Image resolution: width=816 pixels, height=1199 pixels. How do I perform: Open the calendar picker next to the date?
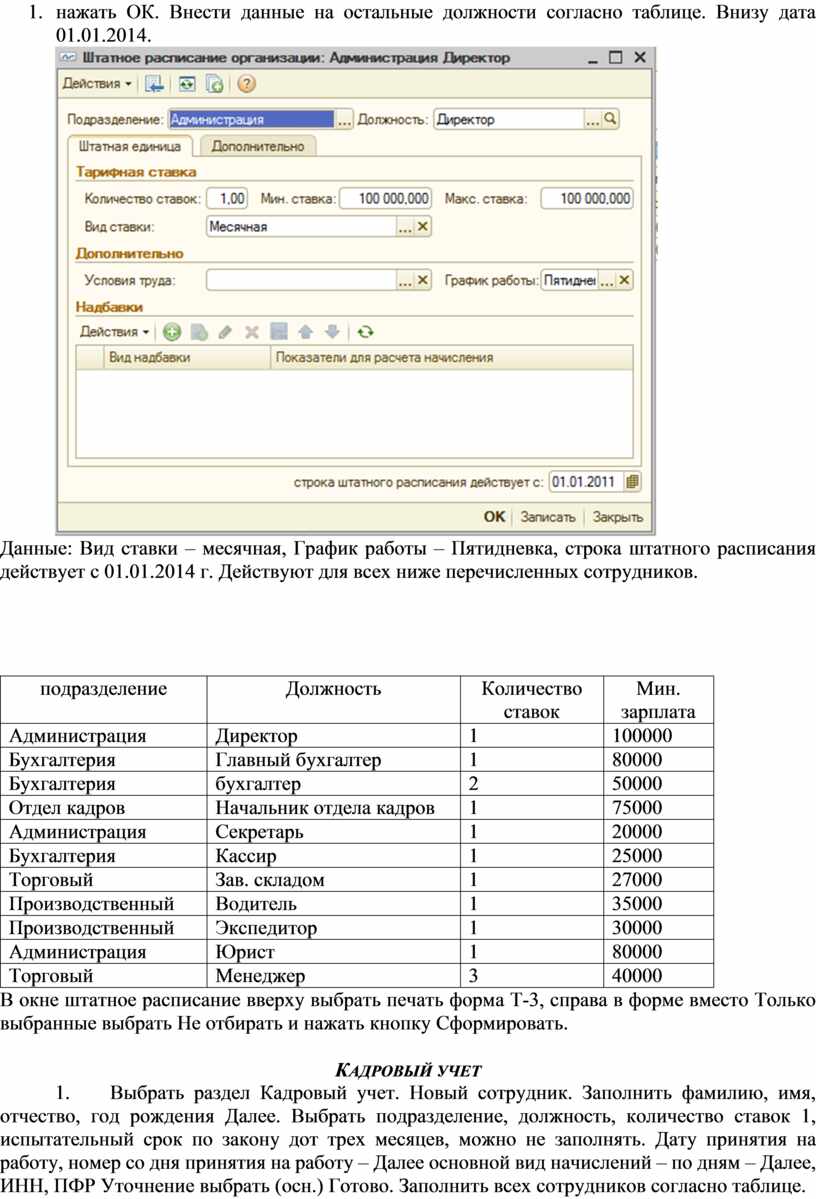[632, 483]
